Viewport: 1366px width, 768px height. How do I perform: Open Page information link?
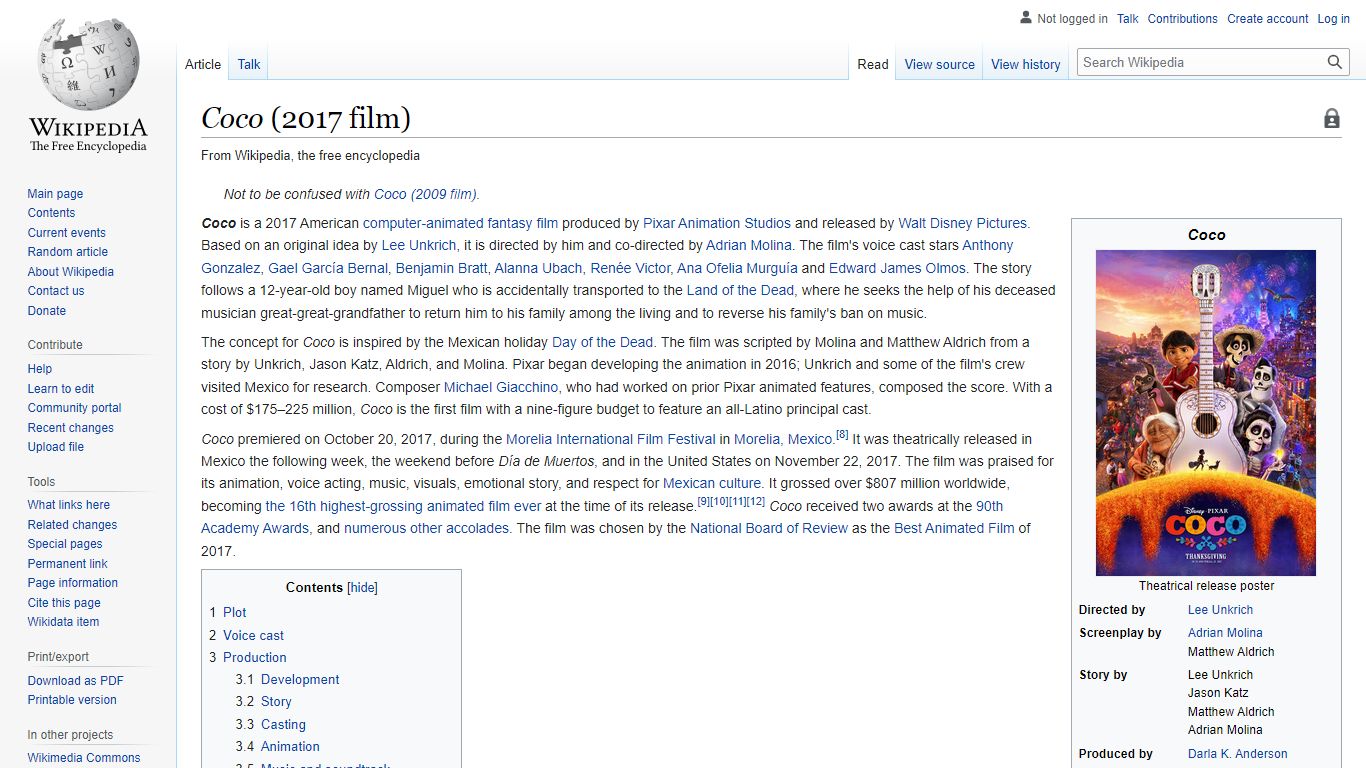[x=72, y=583]
